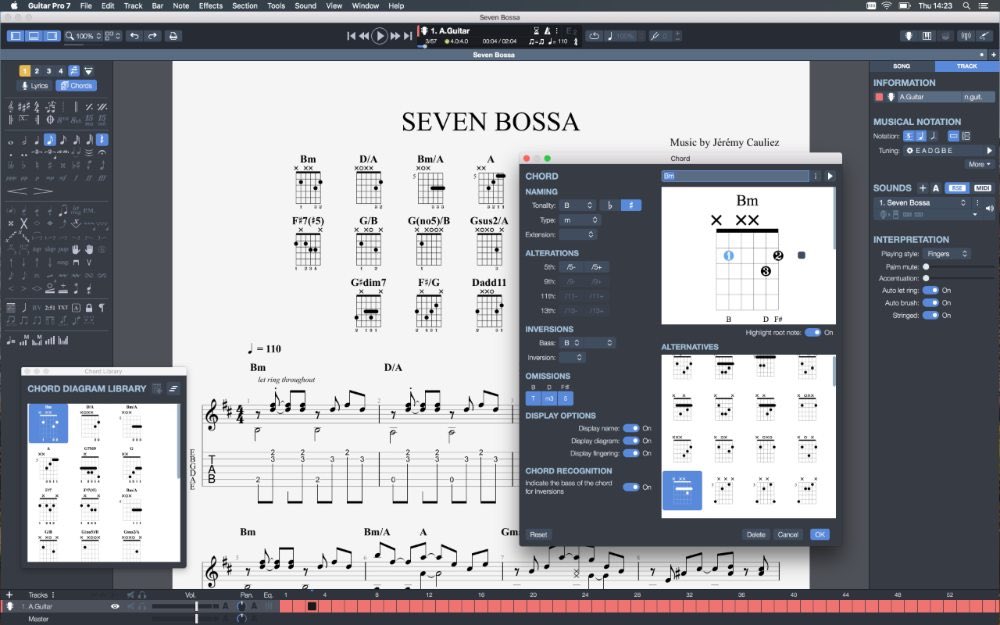Click OK in the Chord dialog
Screen dimensions: 1000x625
[x=819, y=535]
